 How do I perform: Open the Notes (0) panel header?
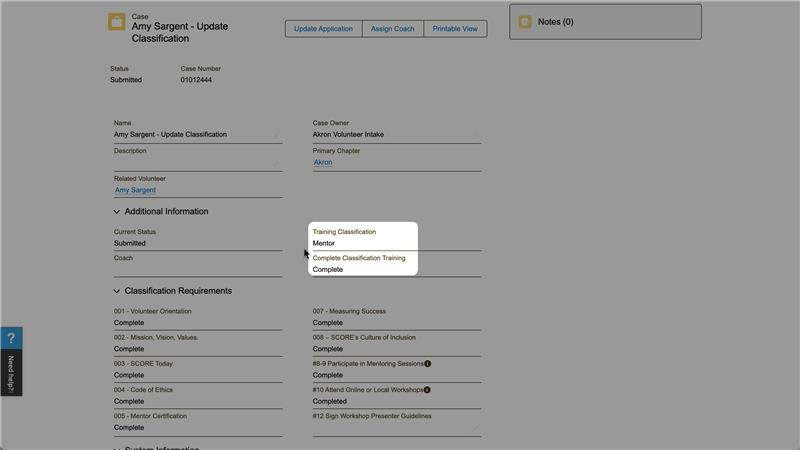pyautogui.click(x=556, y=22)
